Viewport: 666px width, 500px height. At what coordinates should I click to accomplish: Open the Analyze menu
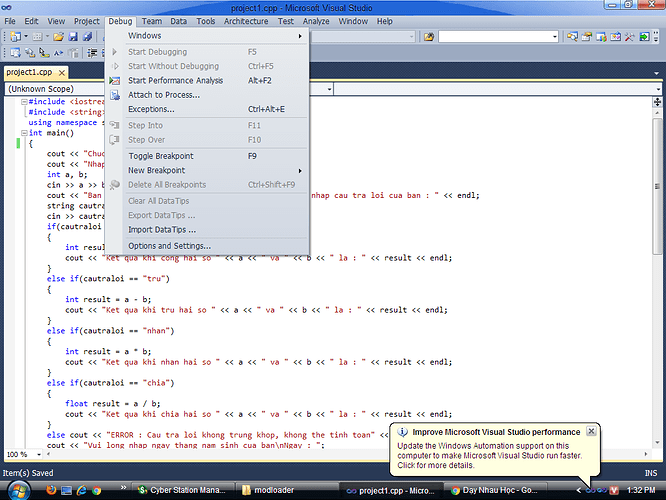point(316,21)
